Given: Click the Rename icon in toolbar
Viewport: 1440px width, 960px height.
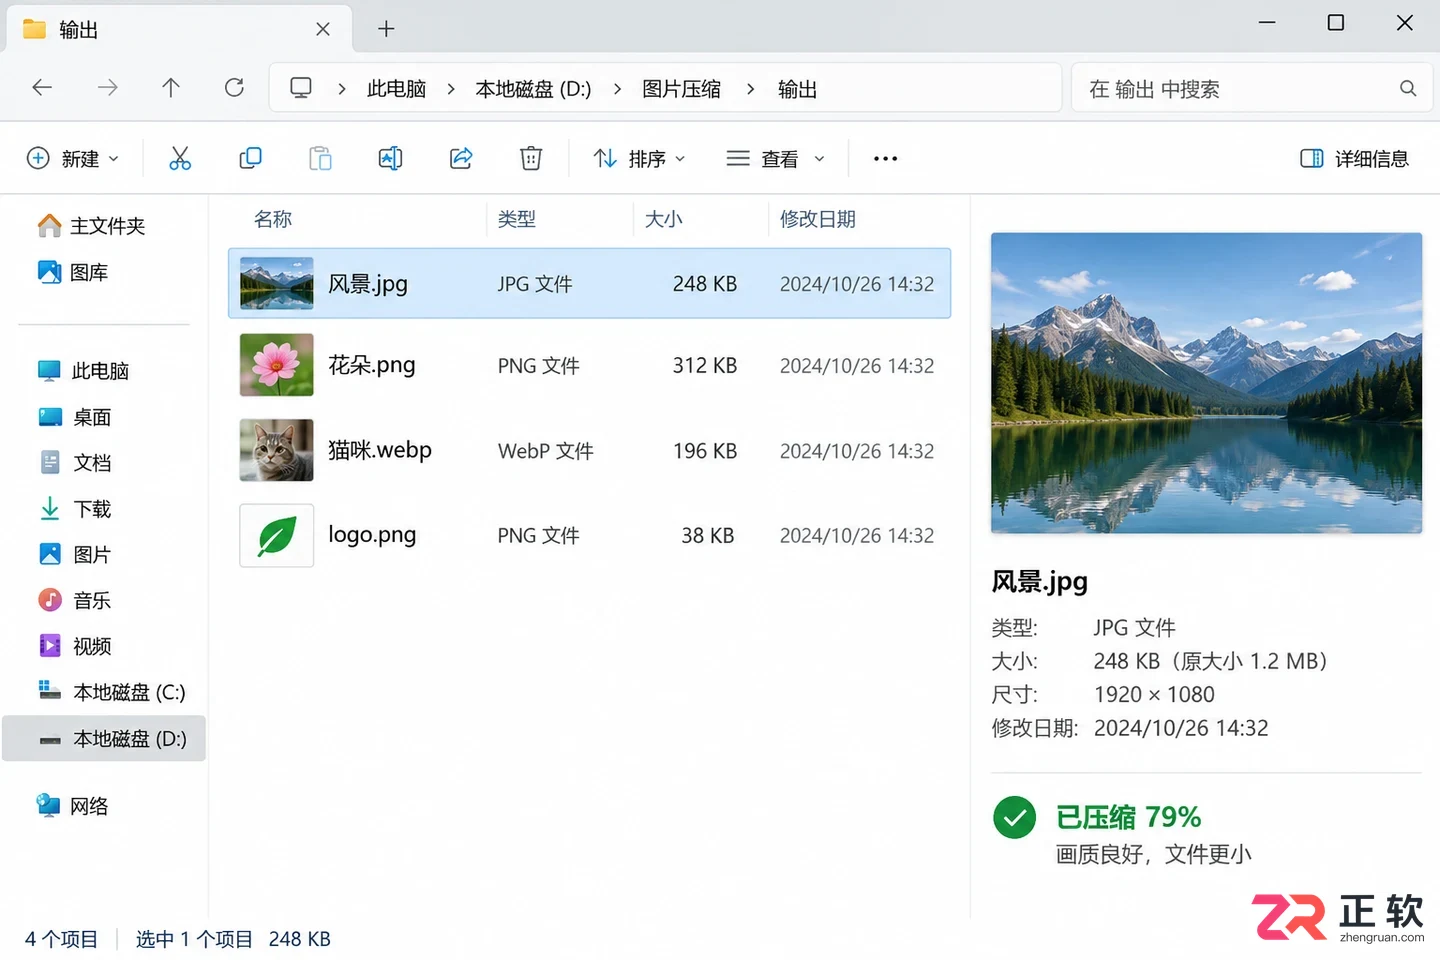Looking at the screenshot, I should coord(390,158).
